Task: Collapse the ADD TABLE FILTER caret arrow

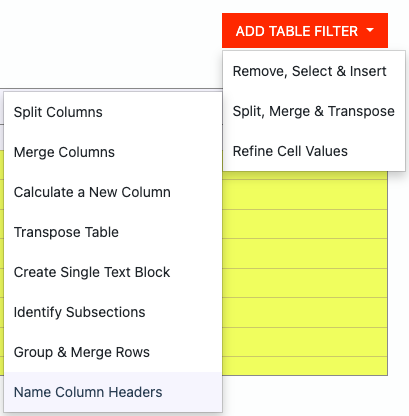Action: coord(370,30)
